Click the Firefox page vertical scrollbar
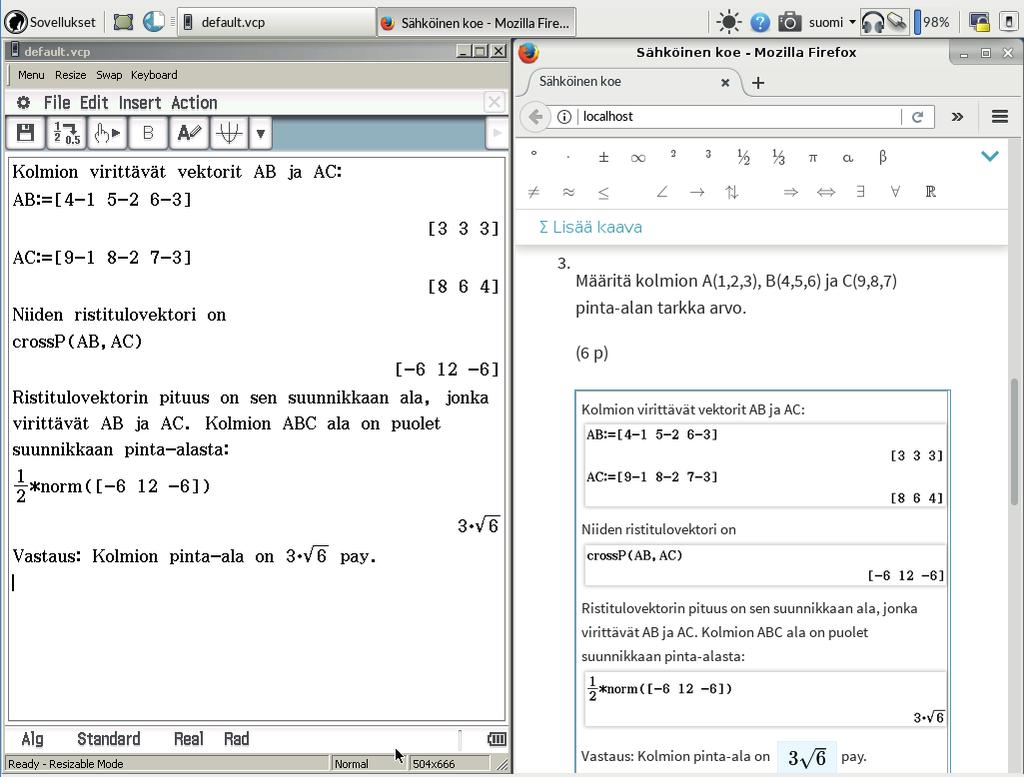The height and width of the screenshot is (777, 1024). click(x=1014, y=441)
